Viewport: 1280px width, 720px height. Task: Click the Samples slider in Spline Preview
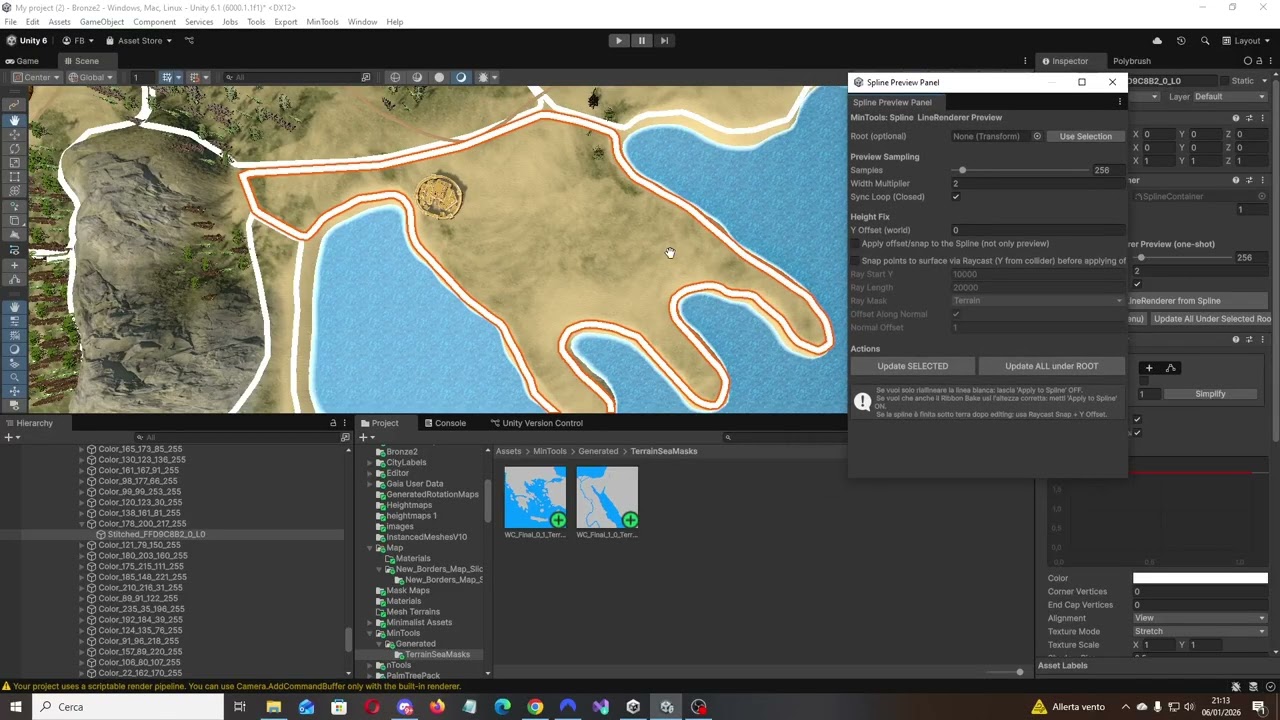(1020, 170)
